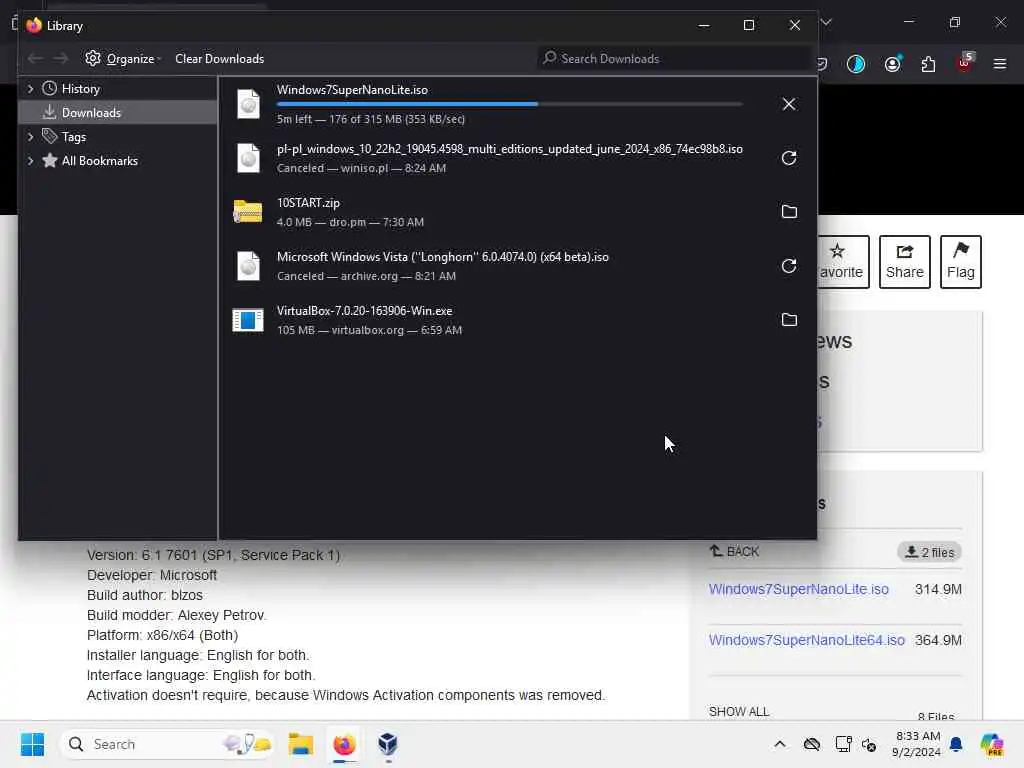Click the 10START.zip archive icon
The image size is (1024, 768).
point(248,212)
